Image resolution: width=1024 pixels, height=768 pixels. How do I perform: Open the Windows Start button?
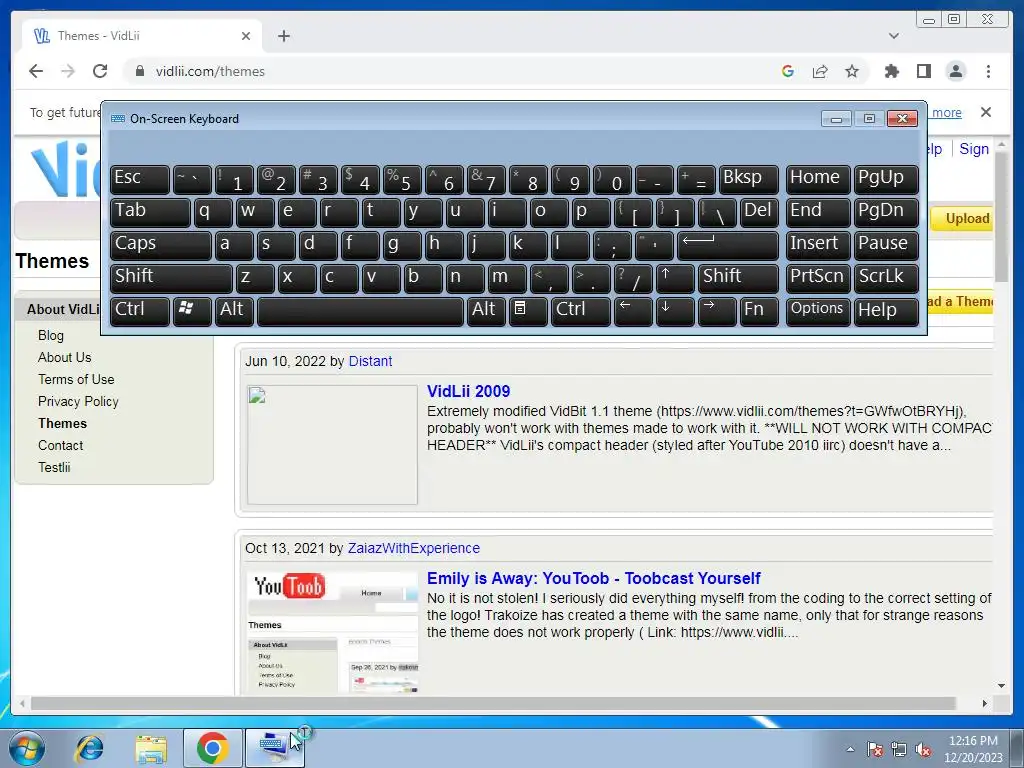coord(27,748)
